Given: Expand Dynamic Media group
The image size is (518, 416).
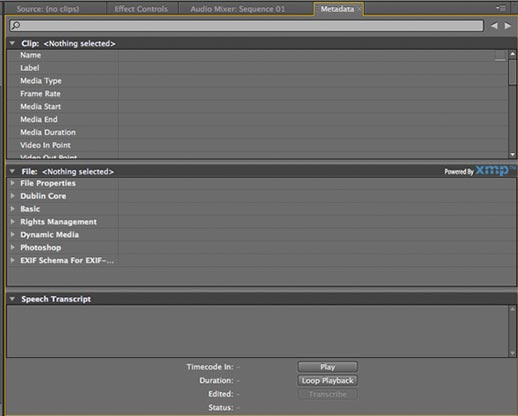Looking at the screenshot, I should coord(13,235).
